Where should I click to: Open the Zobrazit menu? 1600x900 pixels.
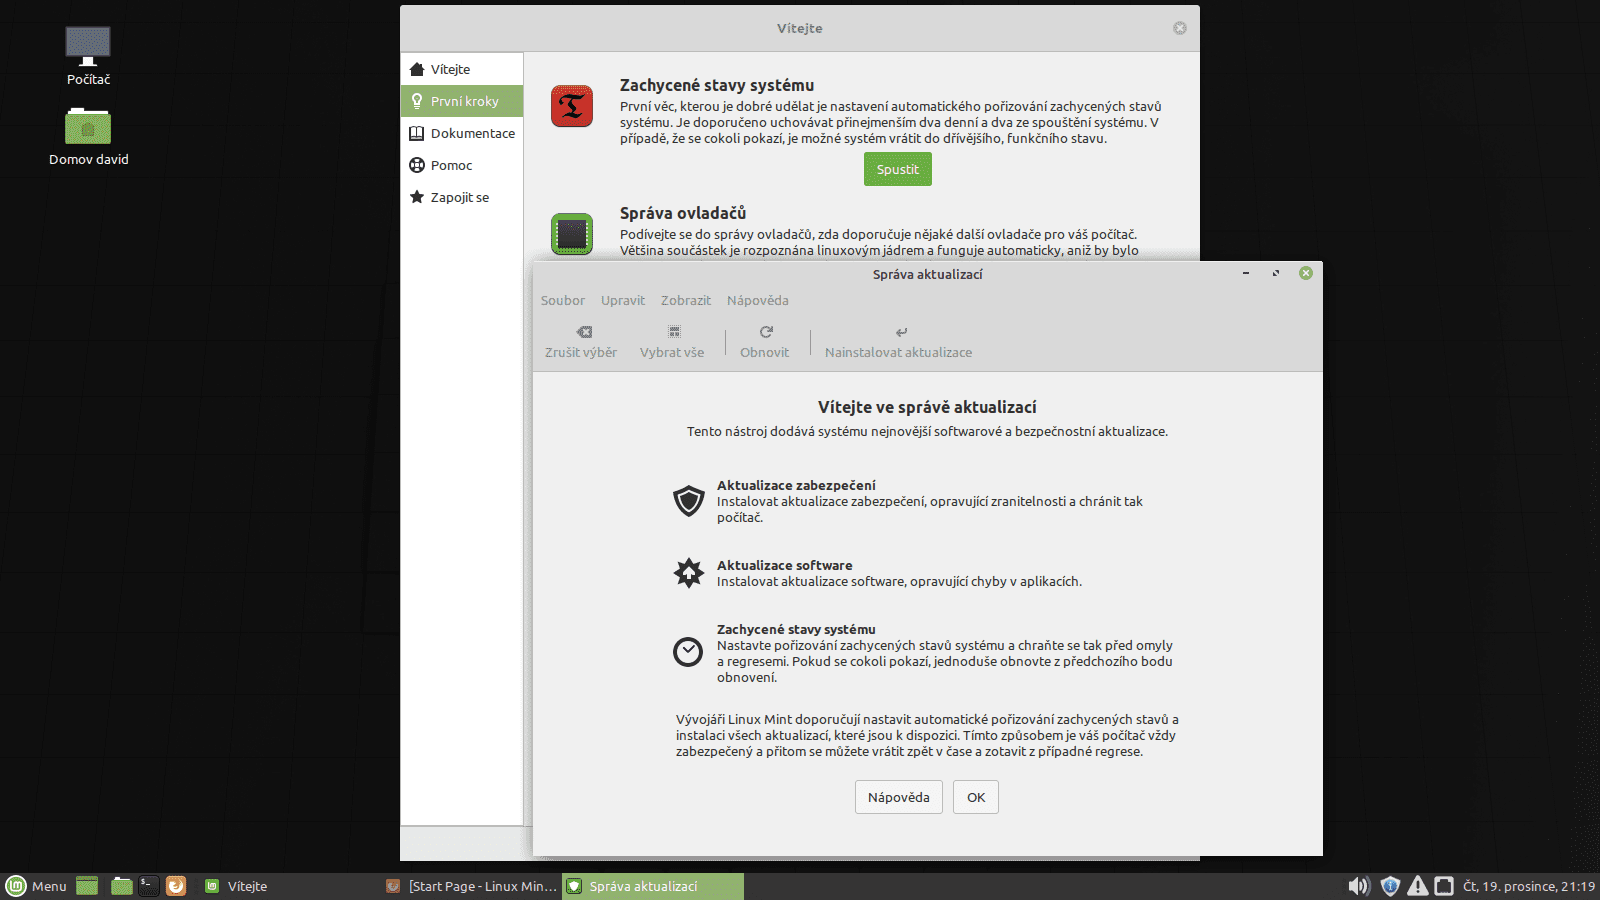[x=685, y=300]
